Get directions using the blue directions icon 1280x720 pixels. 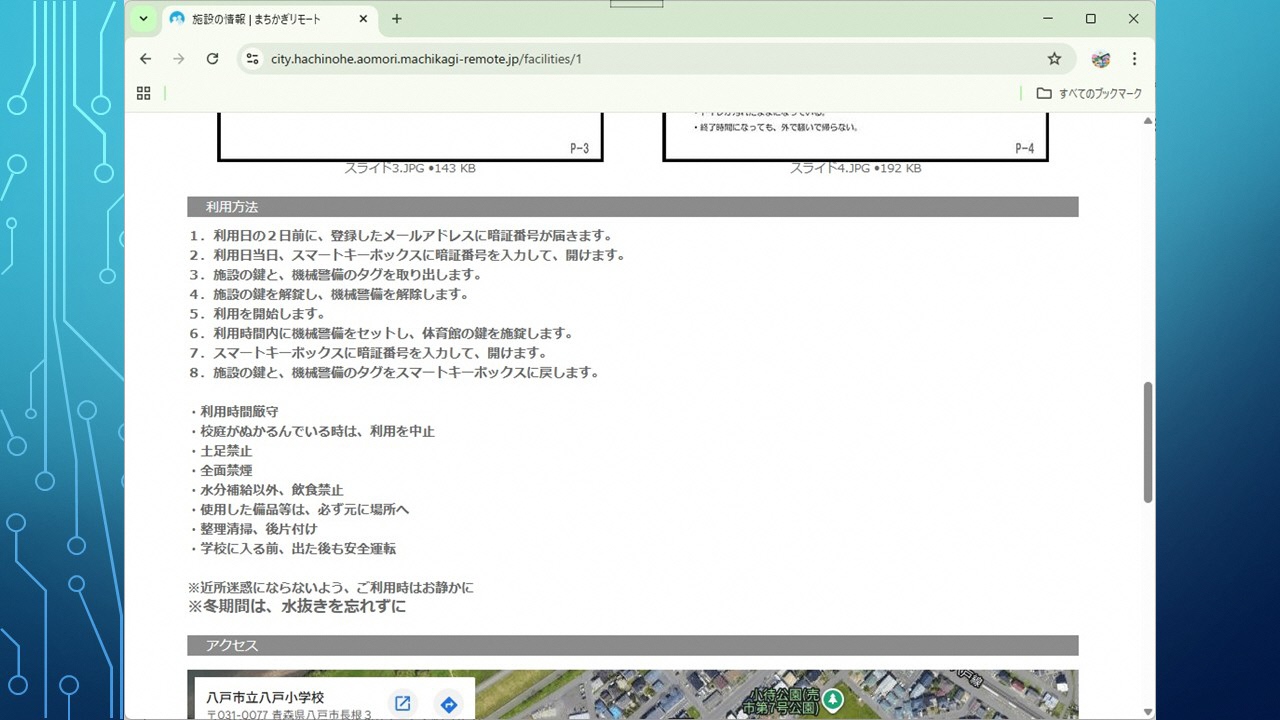tap(448, 703)
